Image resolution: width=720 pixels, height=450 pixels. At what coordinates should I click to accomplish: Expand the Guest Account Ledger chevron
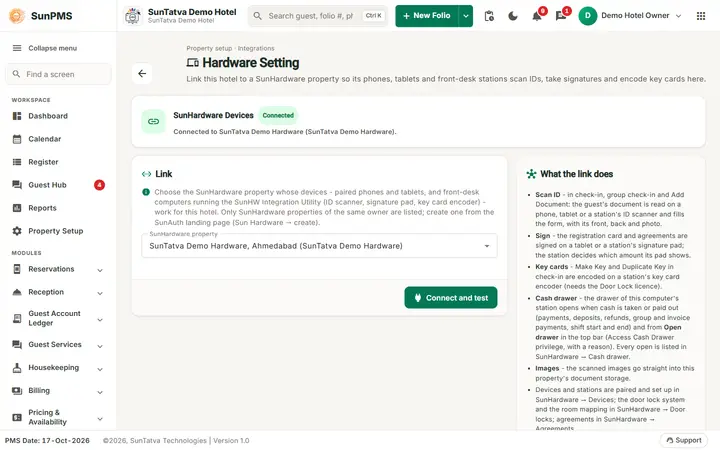(x=100, y=320)
